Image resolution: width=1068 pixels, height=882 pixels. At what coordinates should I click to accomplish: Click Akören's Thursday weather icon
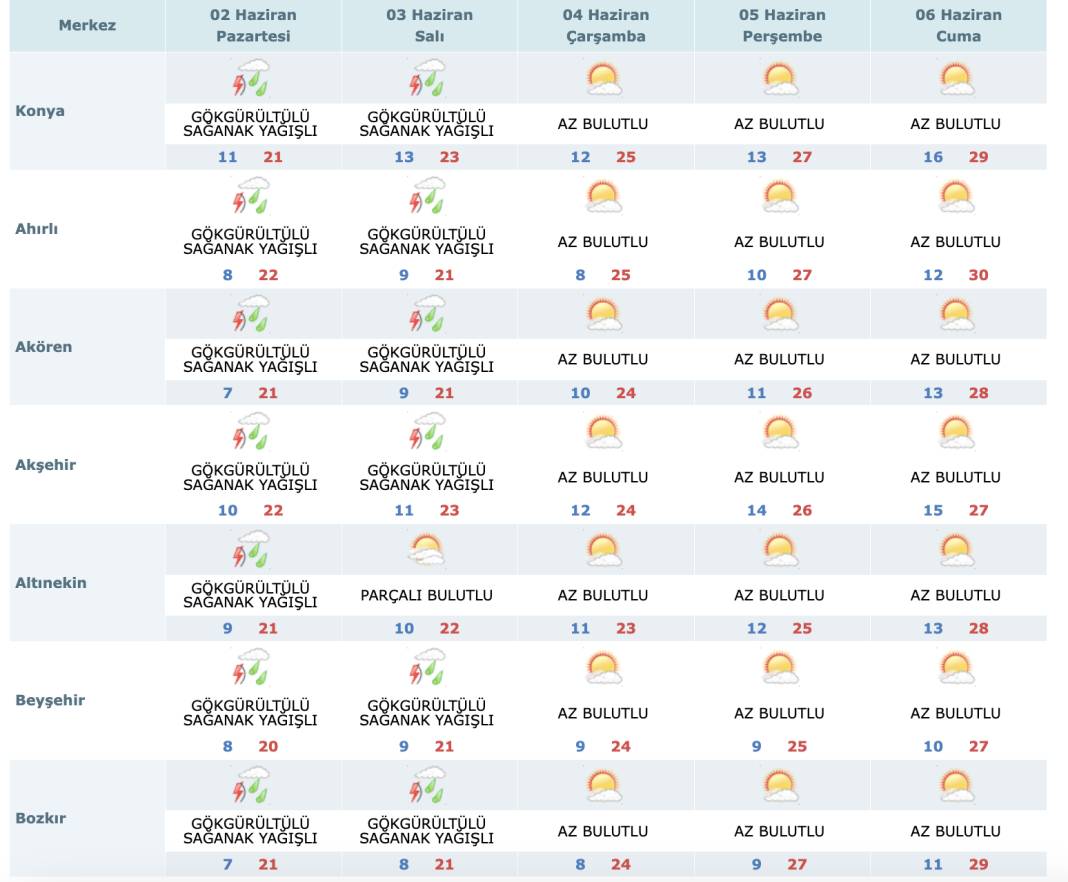pos(780,314)
